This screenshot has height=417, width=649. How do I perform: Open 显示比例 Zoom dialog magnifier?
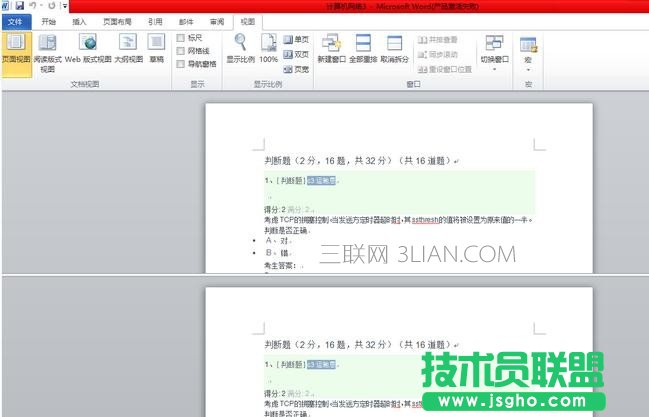tap(240, 49)
